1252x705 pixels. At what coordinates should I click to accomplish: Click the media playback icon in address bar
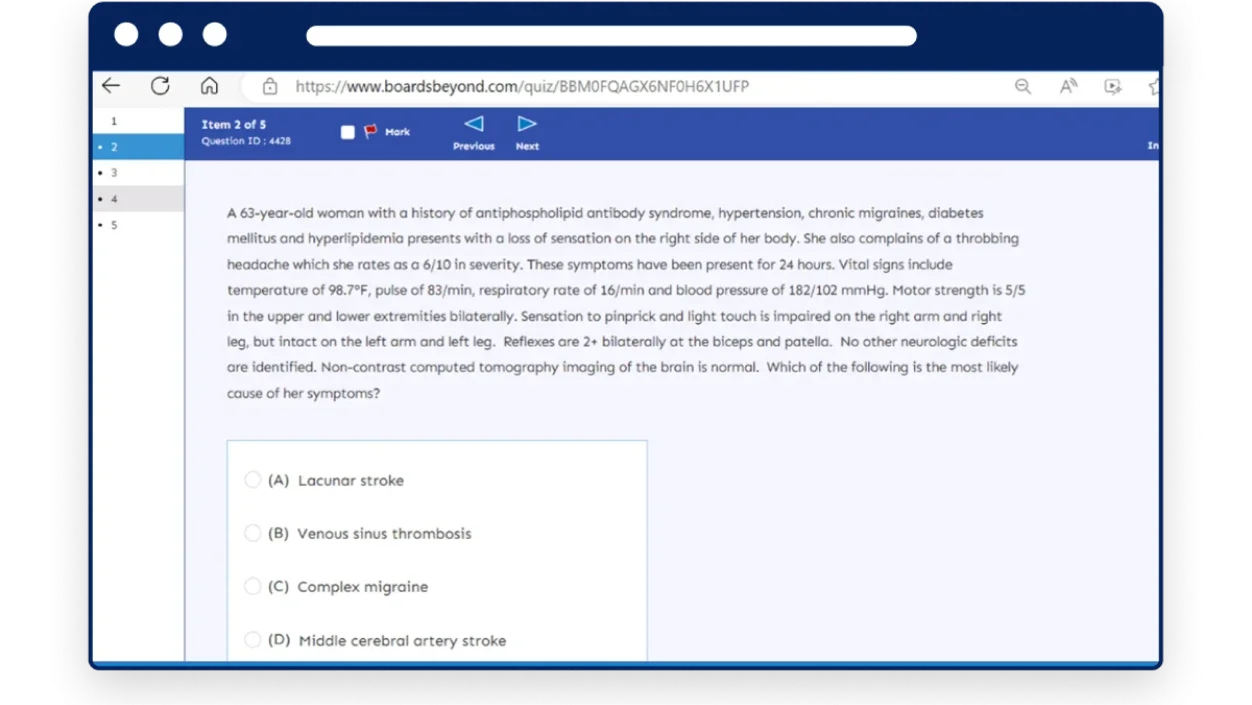[1112, 86]
